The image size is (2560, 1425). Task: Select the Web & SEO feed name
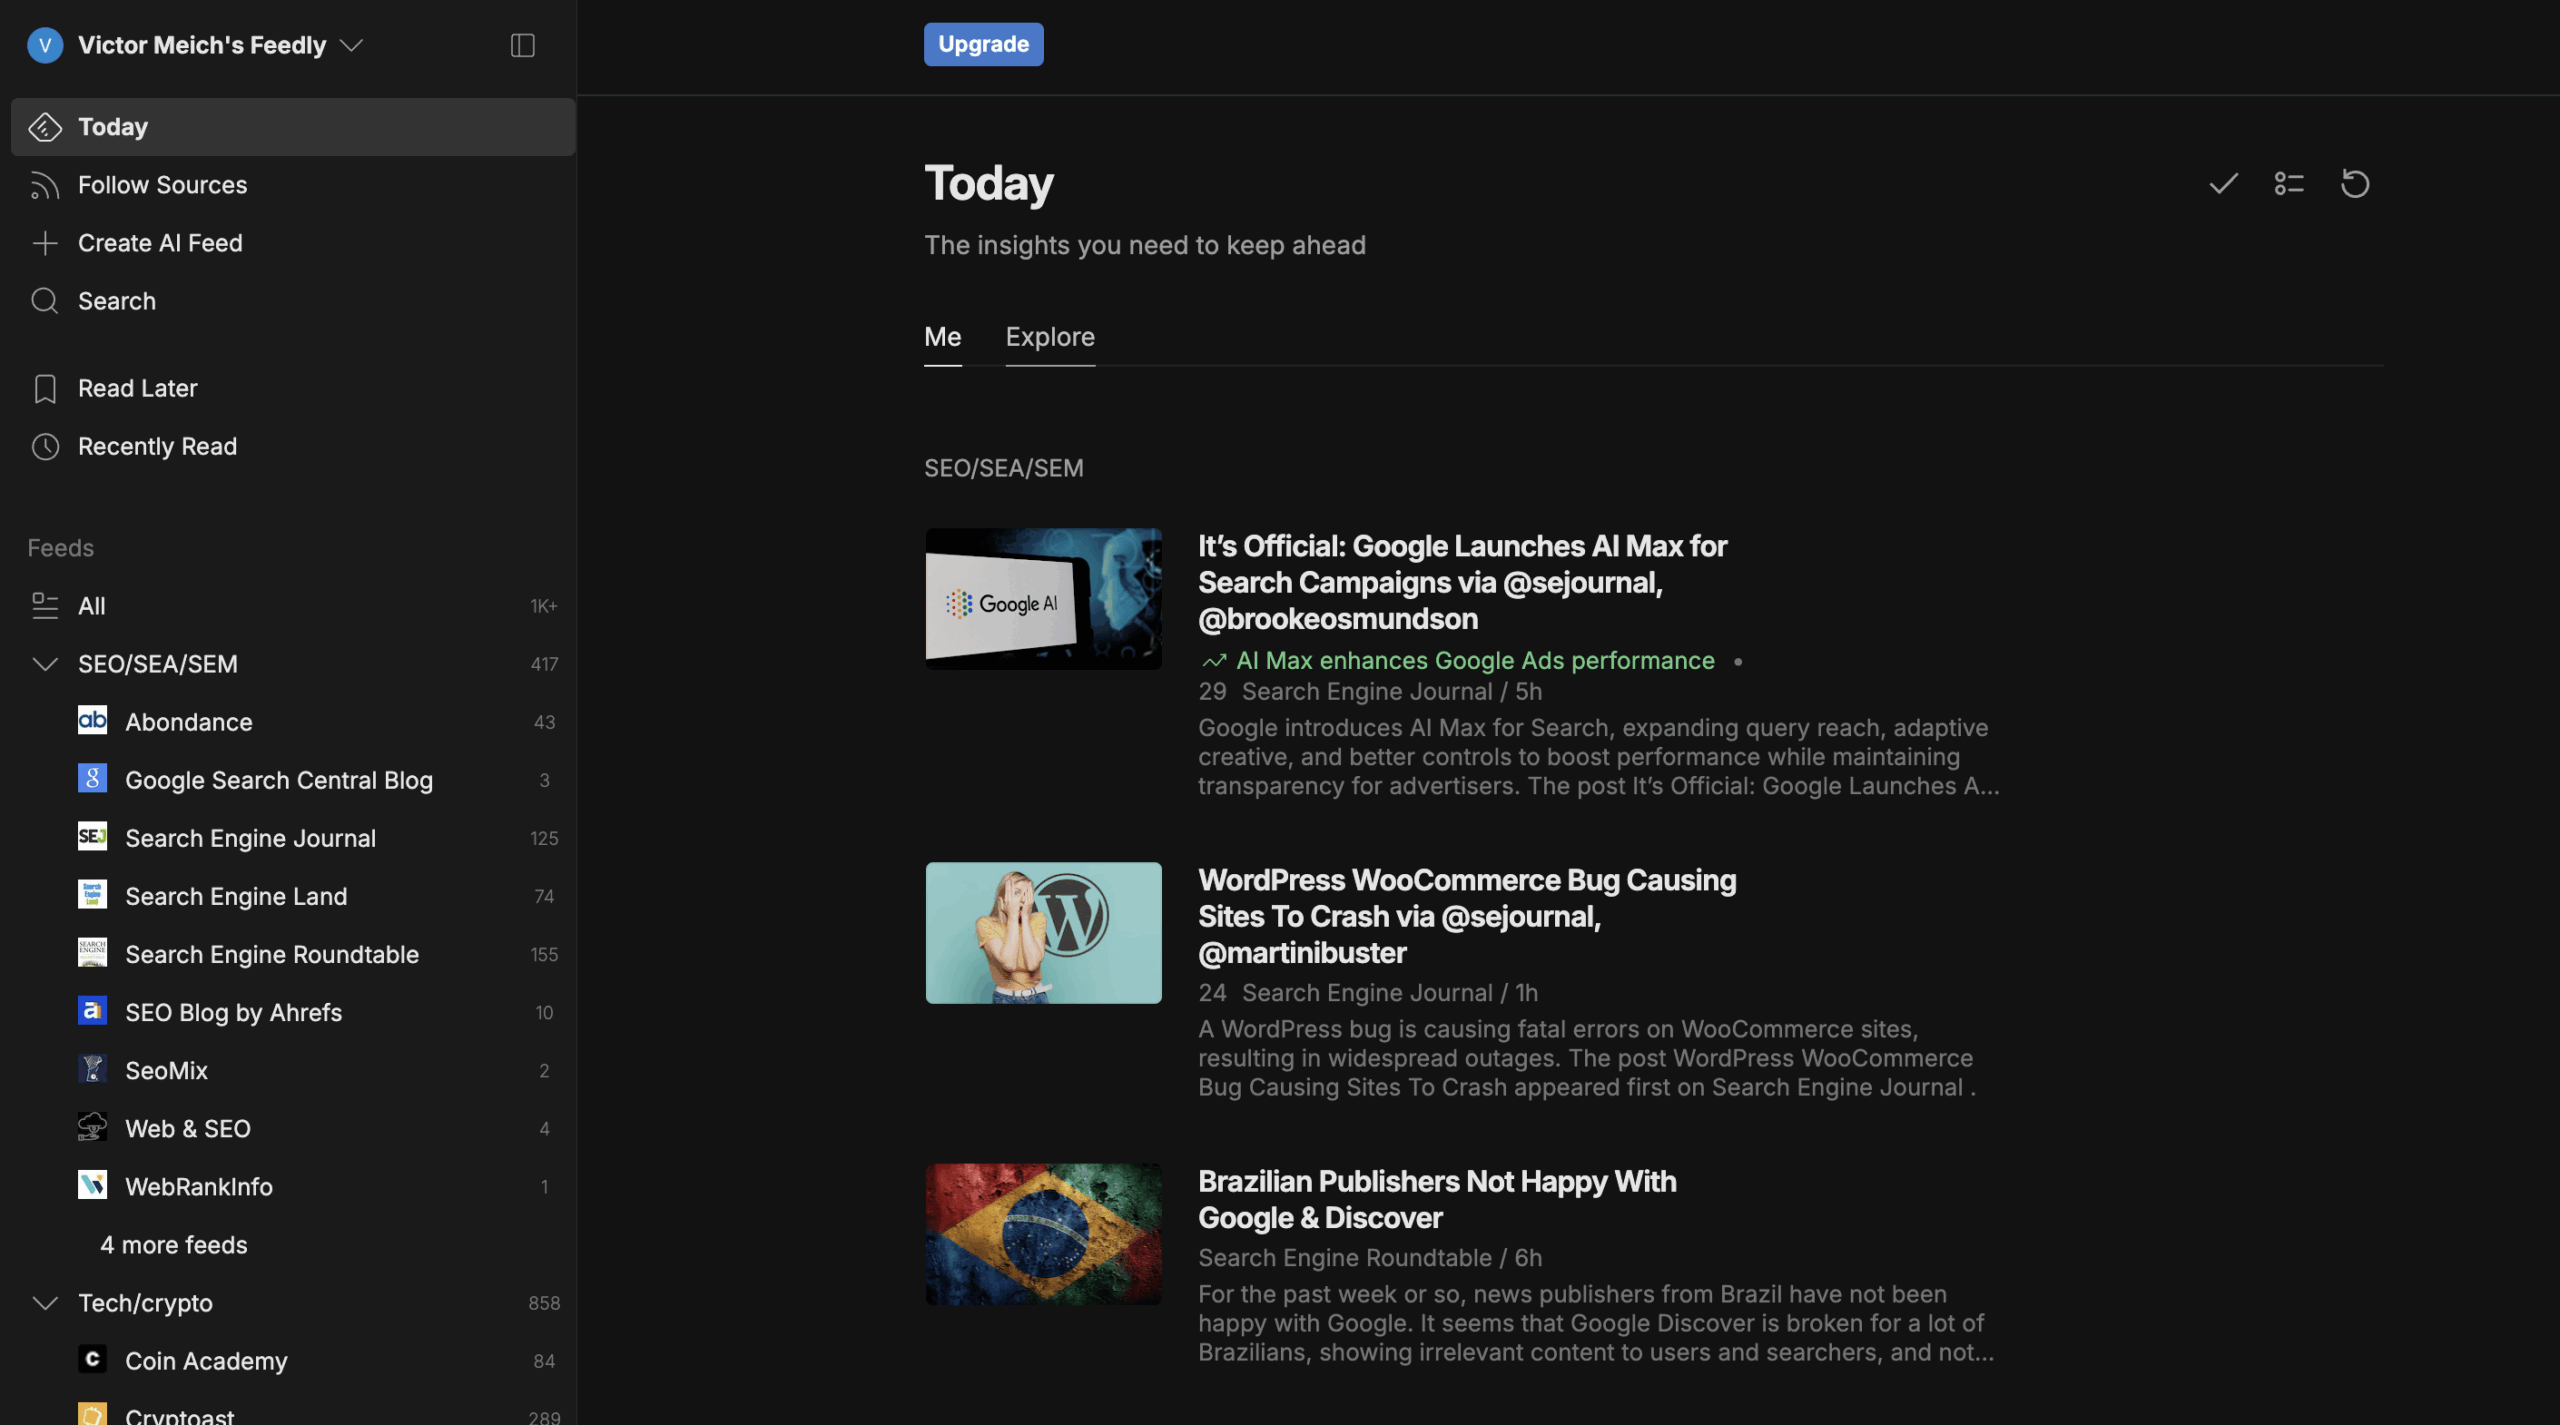(188, 1128)
